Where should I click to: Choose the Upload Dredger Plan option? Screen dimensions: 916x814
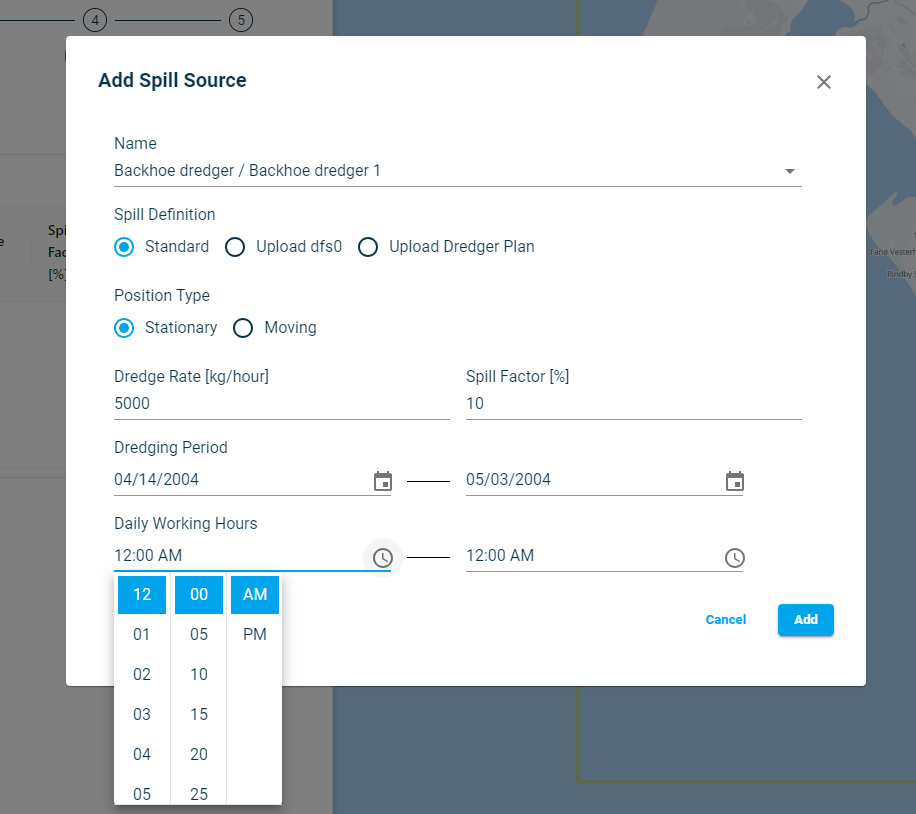coord(368,247)
